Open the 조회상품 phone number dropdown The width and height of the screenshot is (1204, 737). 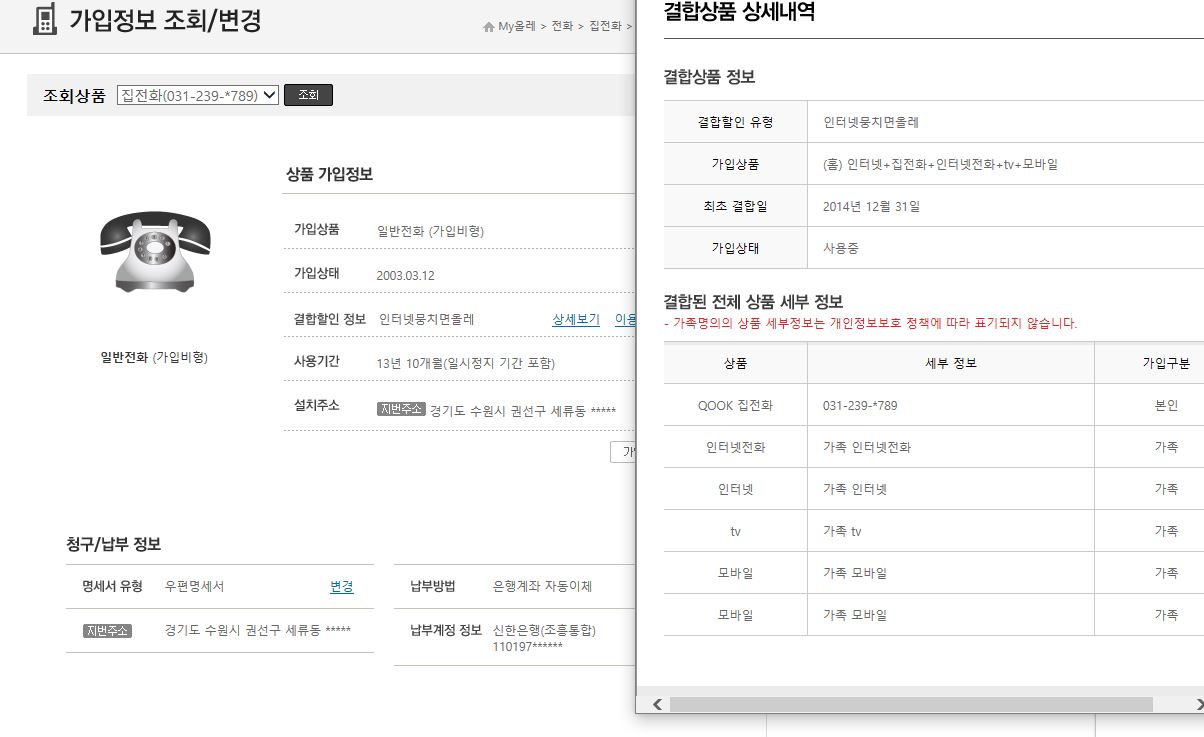point(197,95)
